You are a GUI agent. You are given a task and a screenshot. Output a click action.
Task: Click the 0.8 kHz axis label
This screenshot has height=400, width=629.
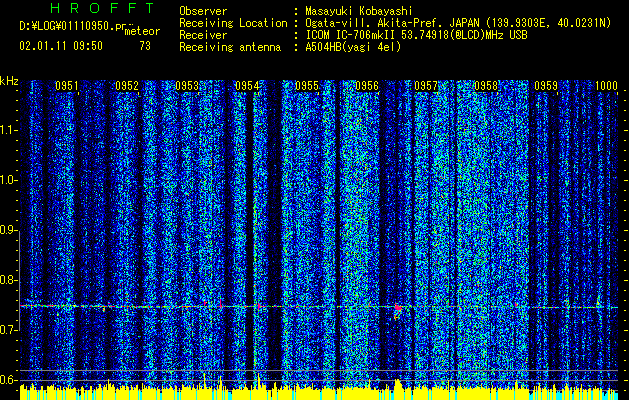pyautogui.click(x=9, y=280)
